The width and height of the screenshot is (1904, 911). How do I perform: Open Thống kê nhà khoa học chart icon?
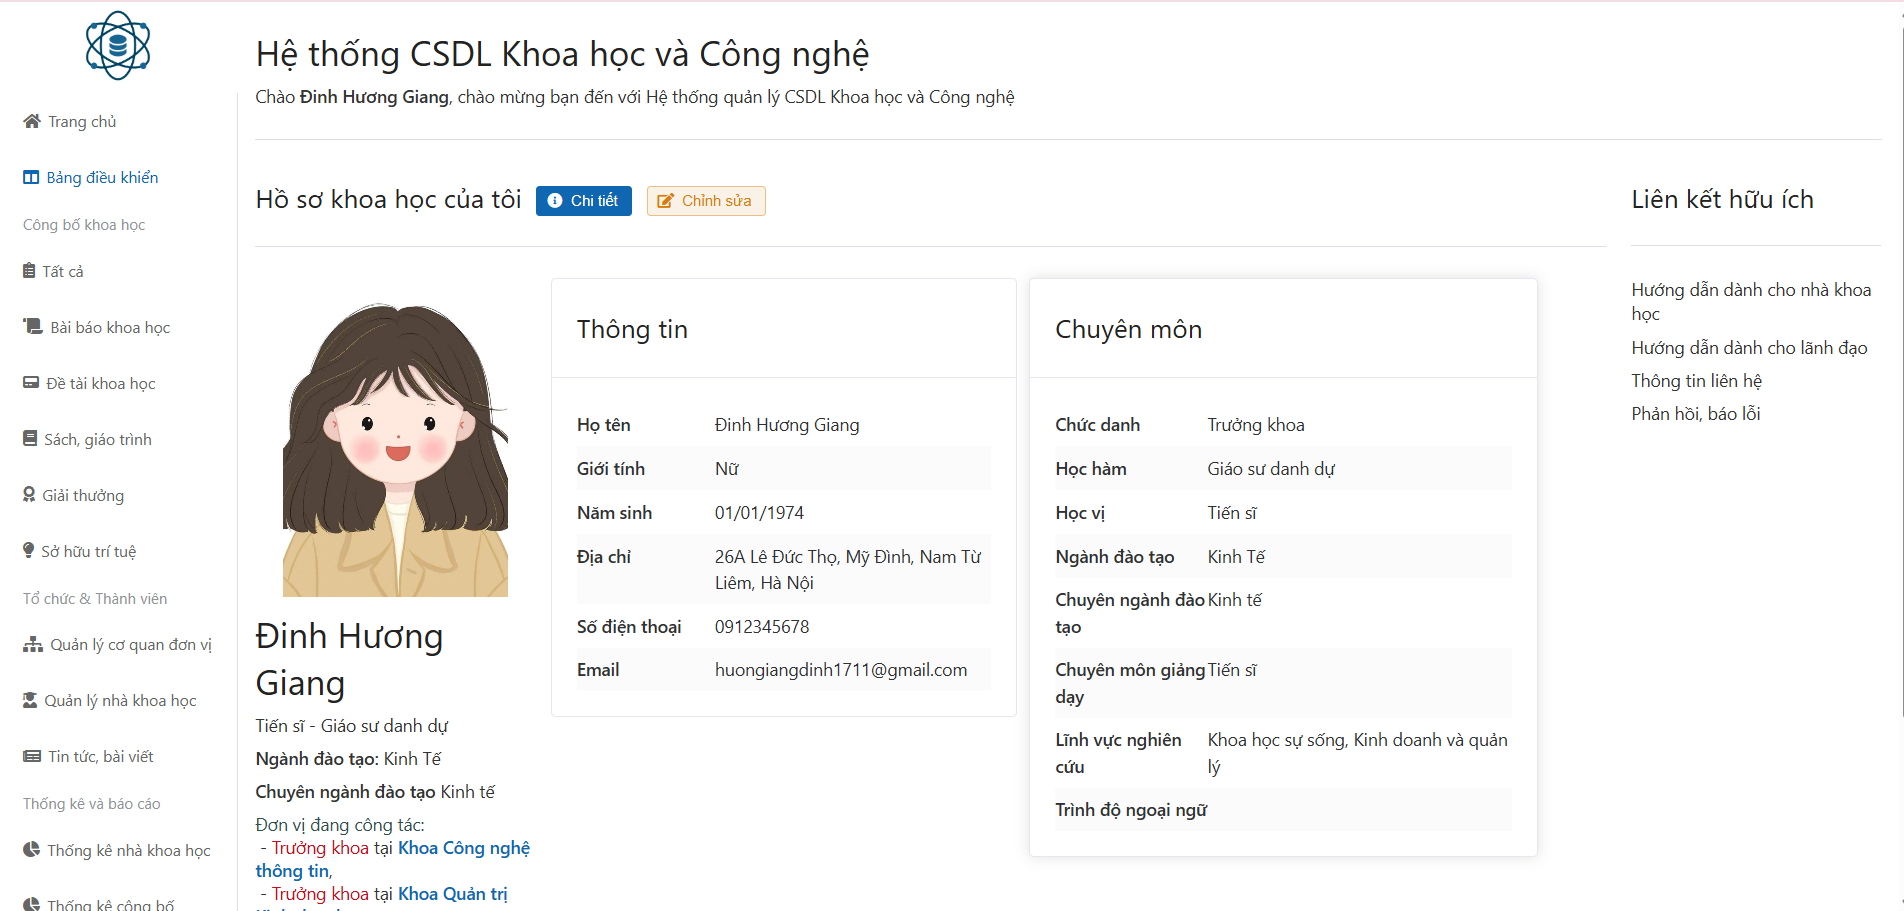31,849
